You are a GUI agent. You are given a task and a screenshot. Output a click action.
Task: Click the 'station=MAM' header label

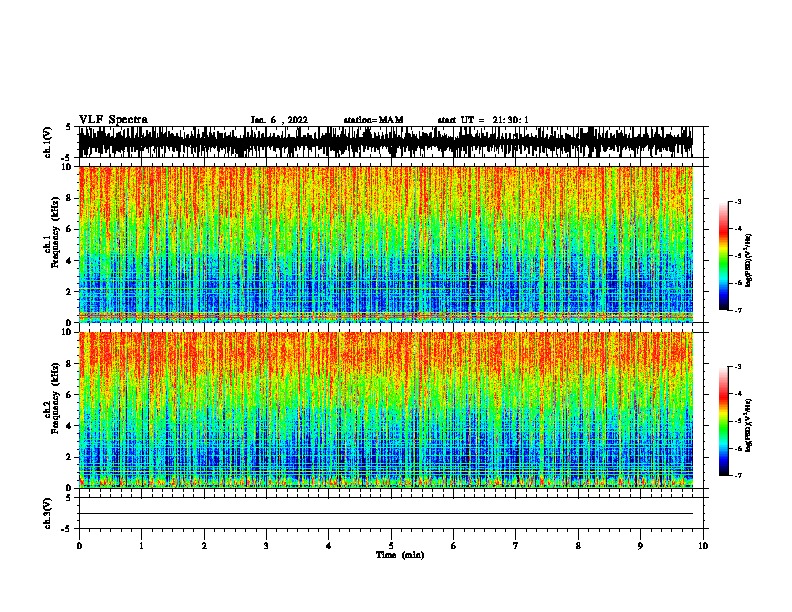[x=373, y=120]
